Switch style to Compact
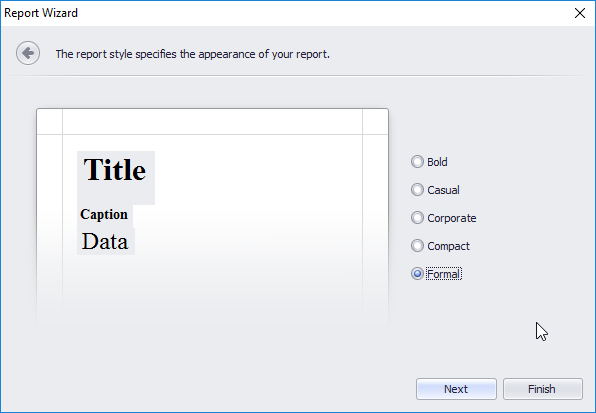This screenshot has width=596, height=413. pyautogui.click(x=440, y=246)
